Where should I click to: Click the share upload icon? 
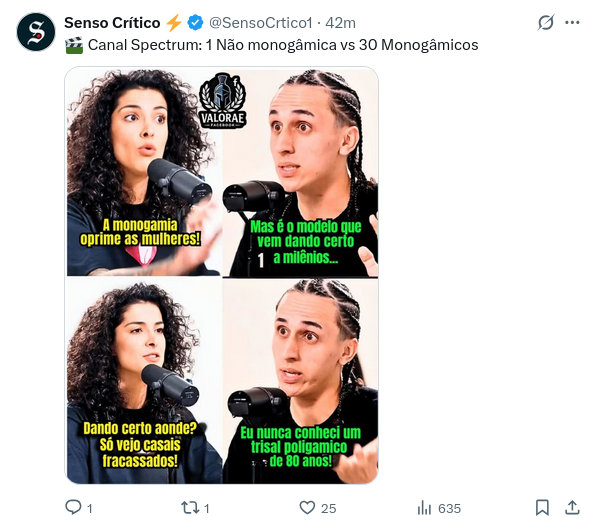coord(572,508)
